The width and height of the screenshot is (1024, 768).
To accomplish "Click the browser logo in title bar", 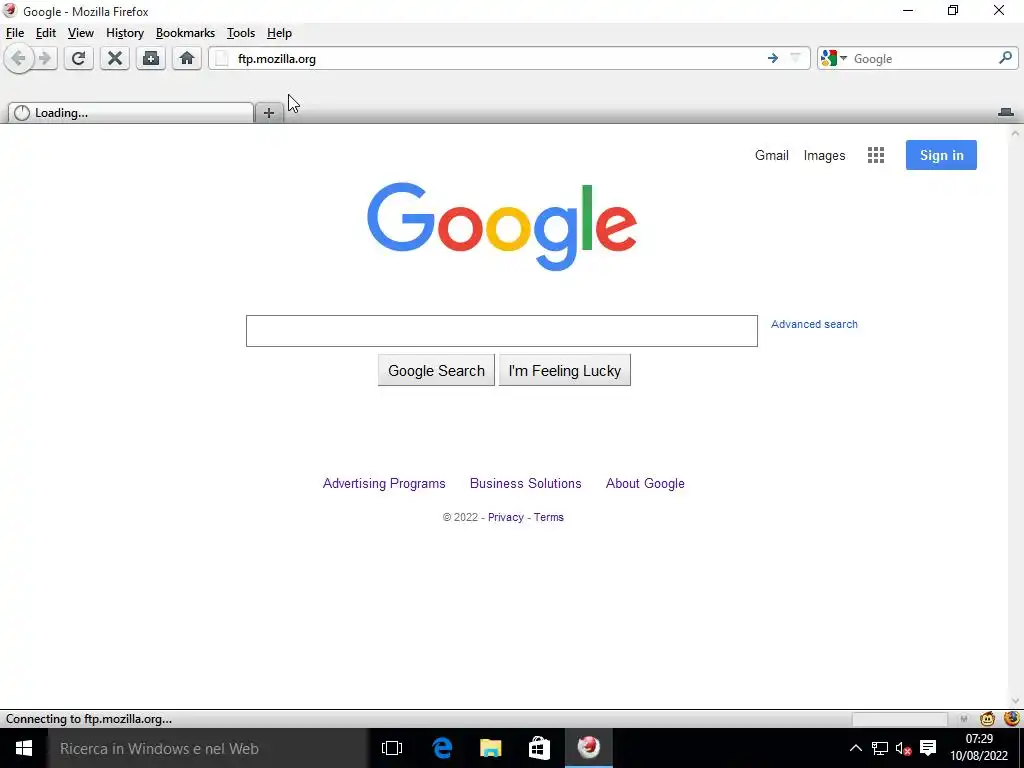I will (10, 10).
